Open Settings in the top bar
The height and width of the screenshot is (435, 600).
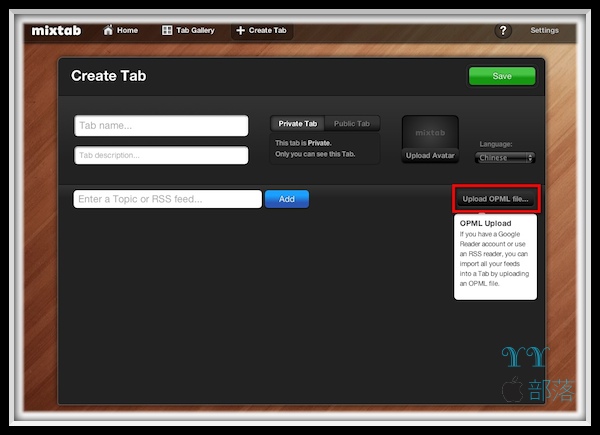(544, 30)
